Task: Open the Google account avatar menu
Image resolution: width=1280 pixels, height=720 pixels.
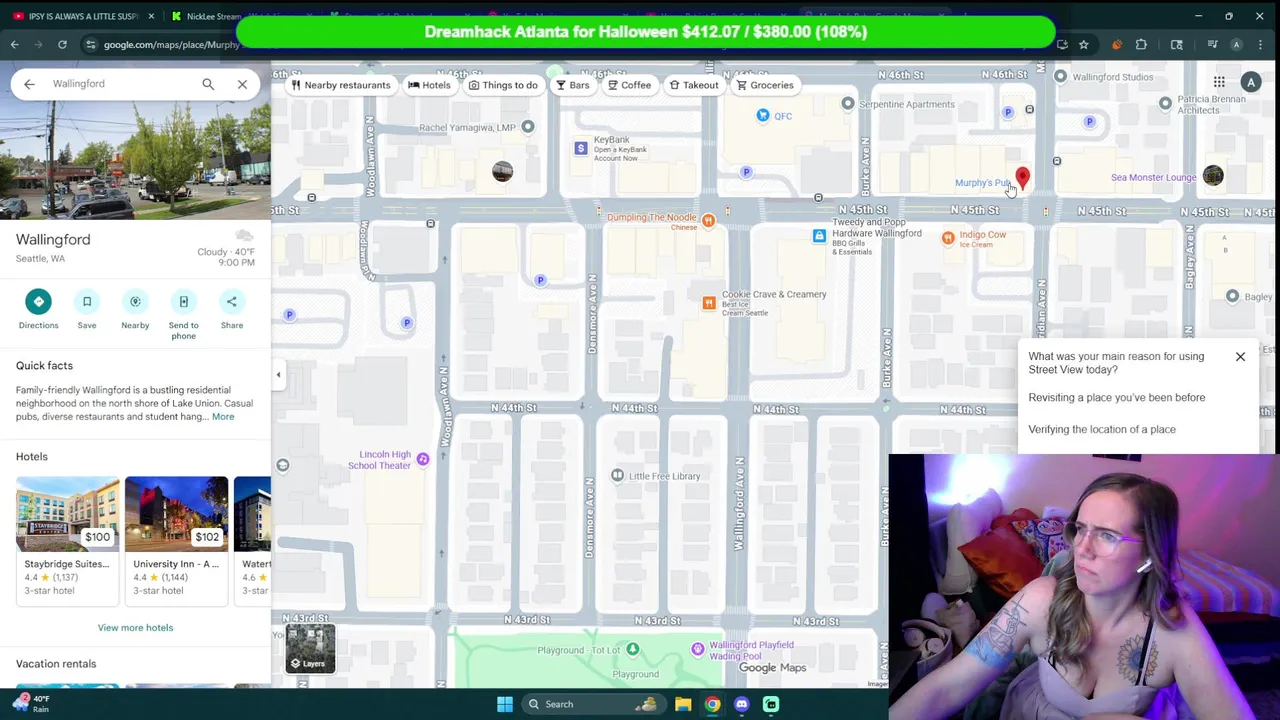Action: pyautogui.click(x=1251, y=83)
